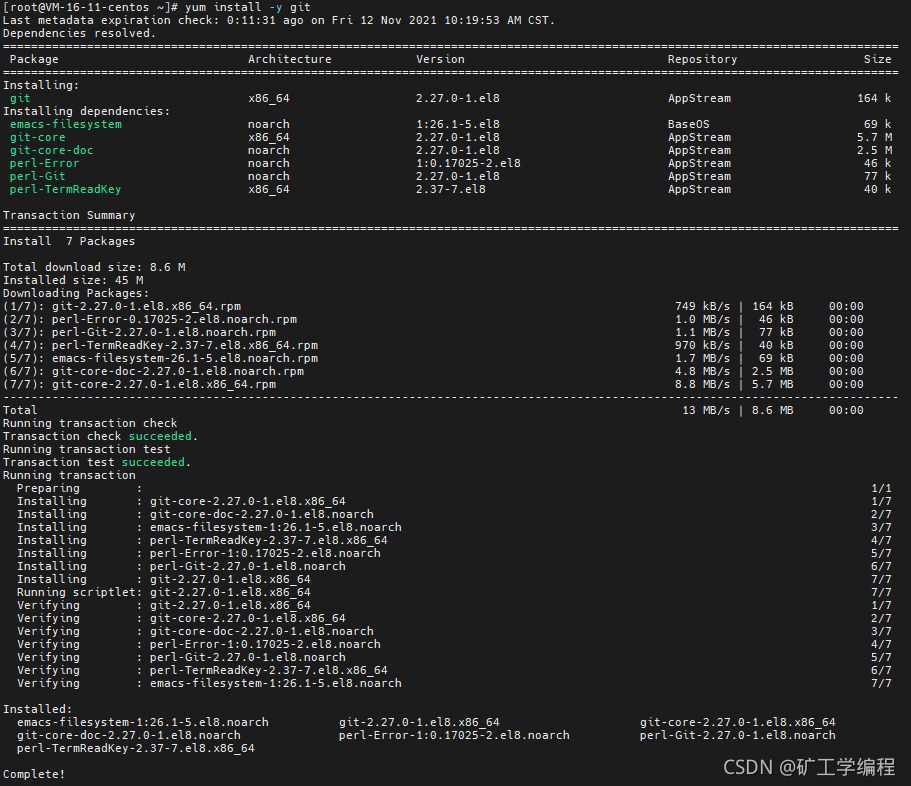Click the '13 MB/s' total speed value
The height and width of the screenshot is (786, 911).
click(x=706, y=410)
